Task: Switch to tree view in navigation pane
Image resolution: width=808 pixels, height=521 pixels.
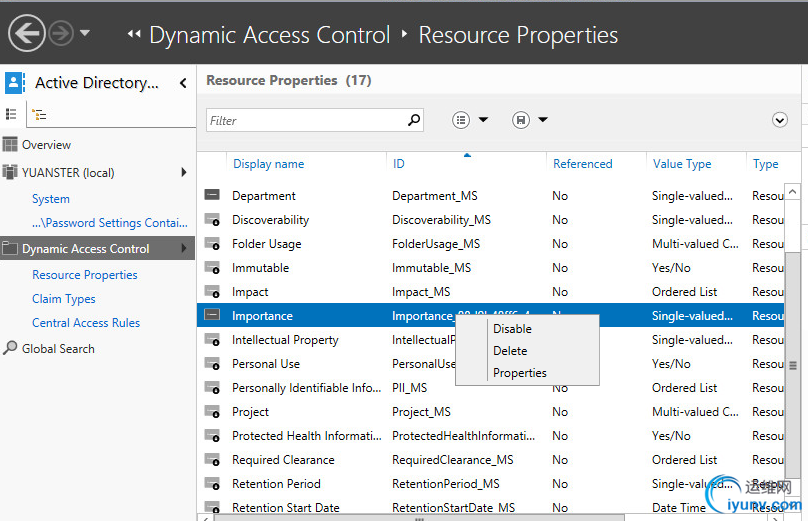Action: 39,114
